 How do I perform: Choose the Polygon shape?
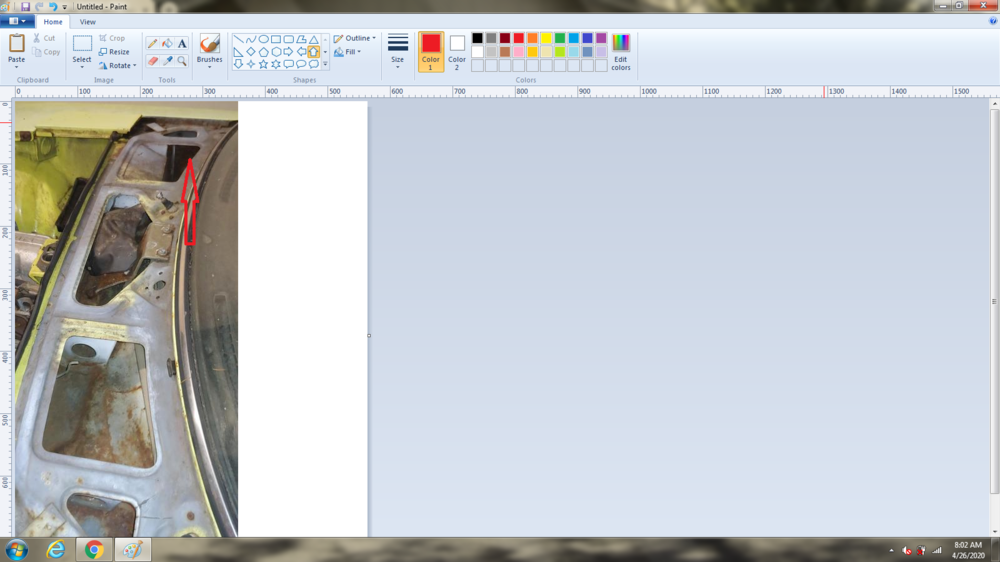(301, 39)
